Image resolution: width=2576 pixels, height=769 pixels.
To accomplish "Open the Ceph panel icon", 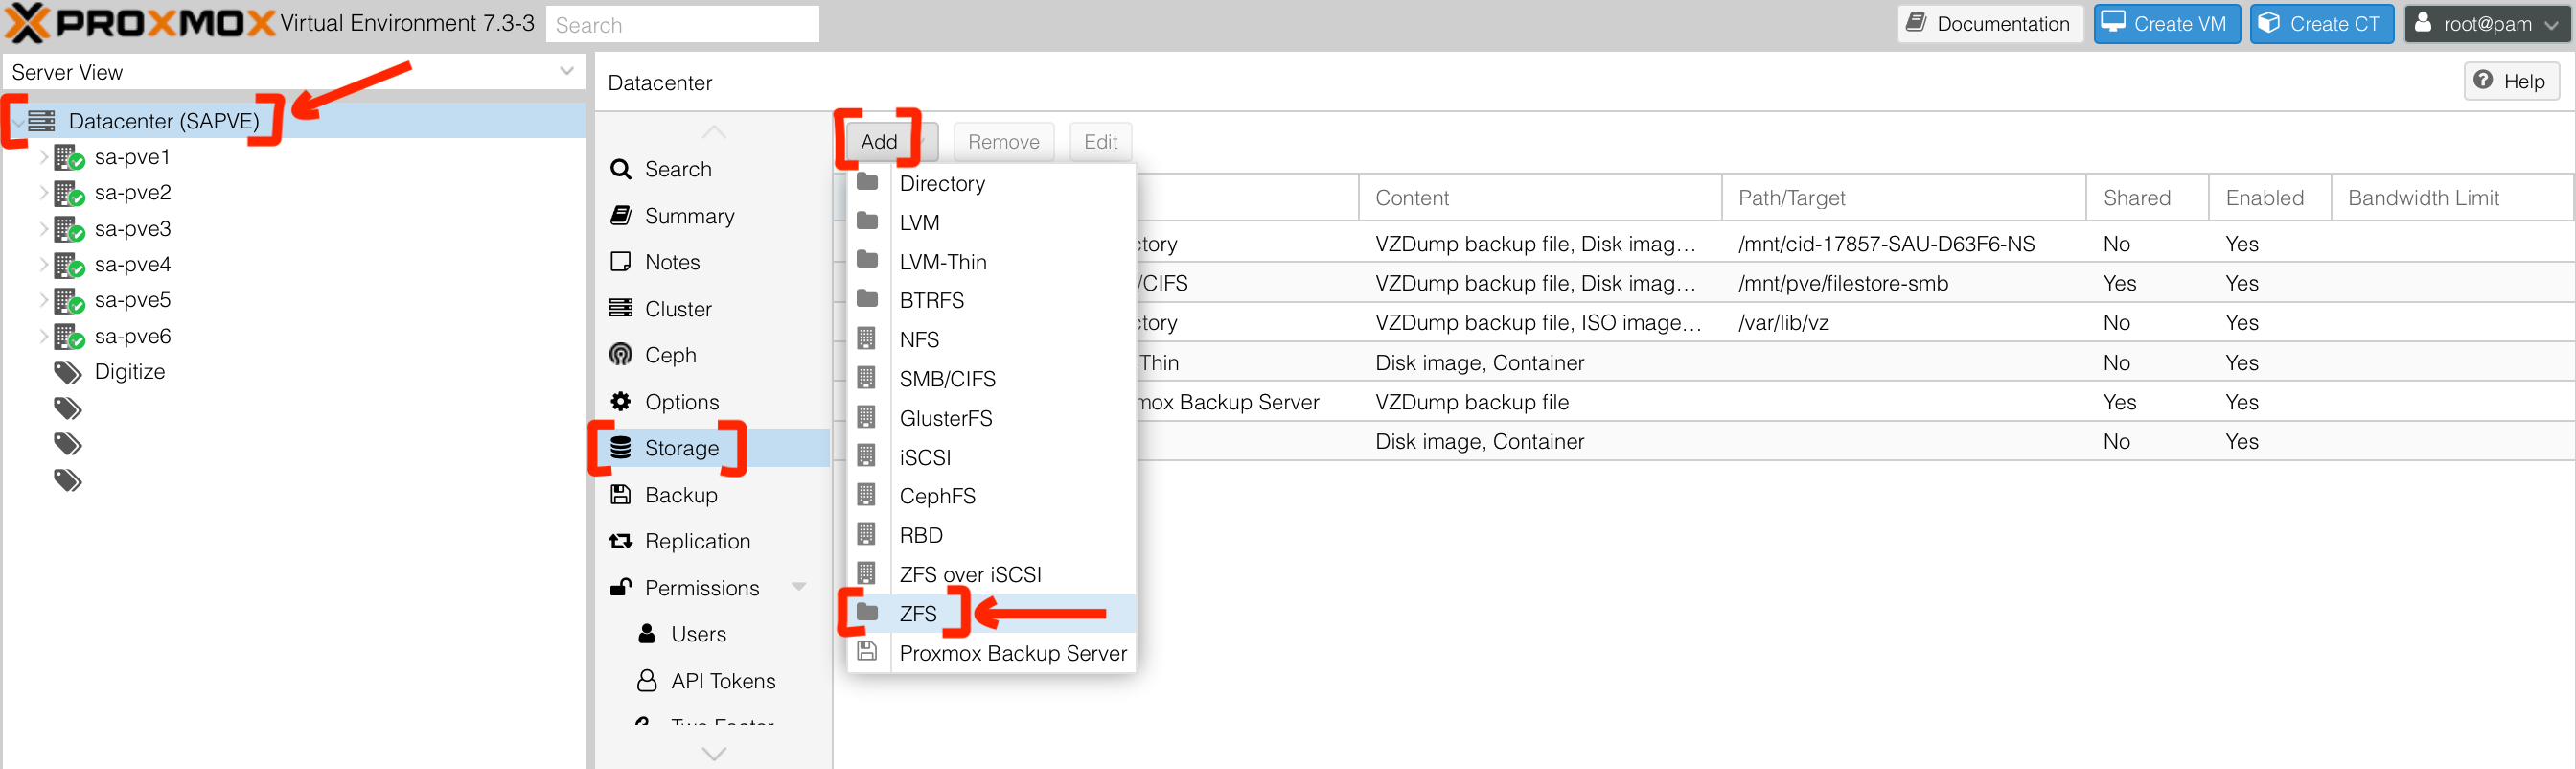I will (x=621, y=355).
